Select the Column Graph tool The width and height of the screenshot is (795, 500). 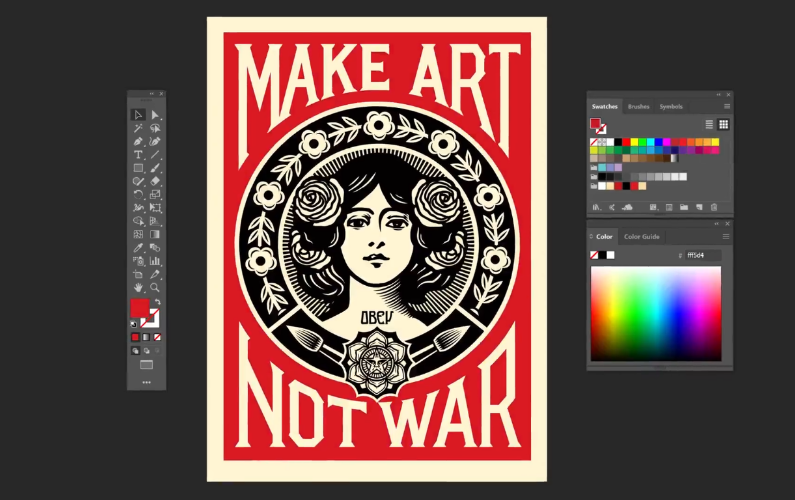(x=155, y=261)
